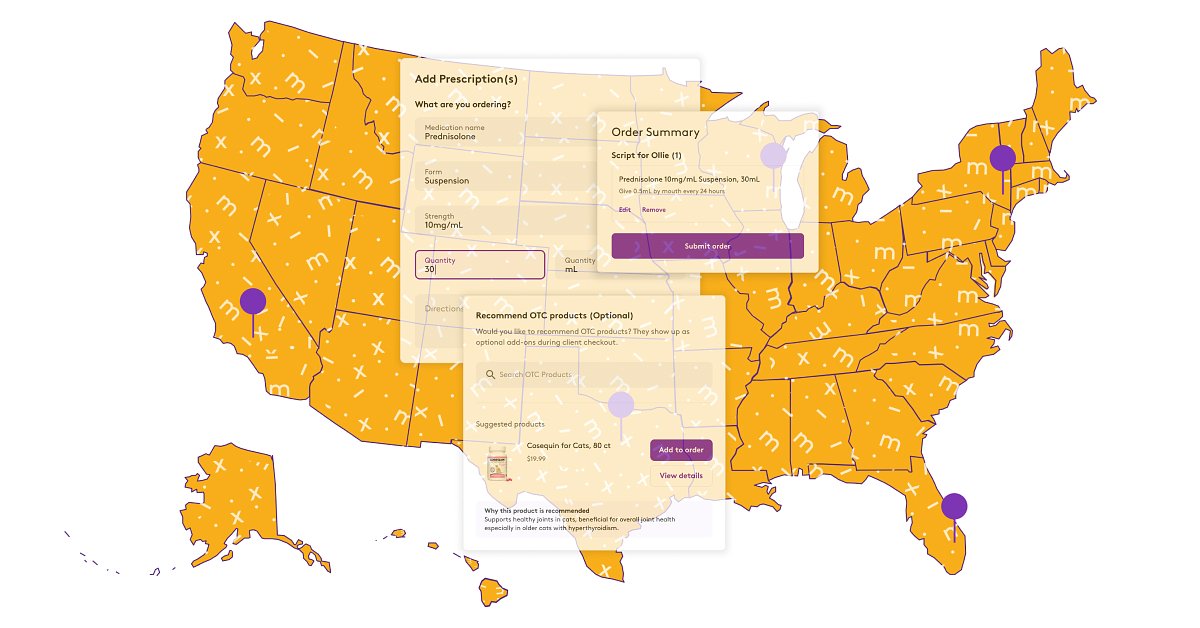Click the faded map pin over Oklahoma
The width and height of the screenshot is (1200, 628).
click(x=621, y=404)
